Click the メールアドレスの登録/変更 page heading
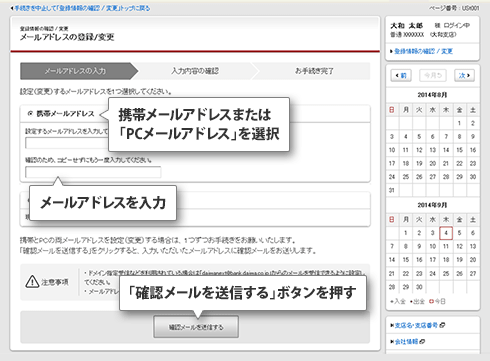This screenshot has width=490, height=361. [x=67, y=37]
